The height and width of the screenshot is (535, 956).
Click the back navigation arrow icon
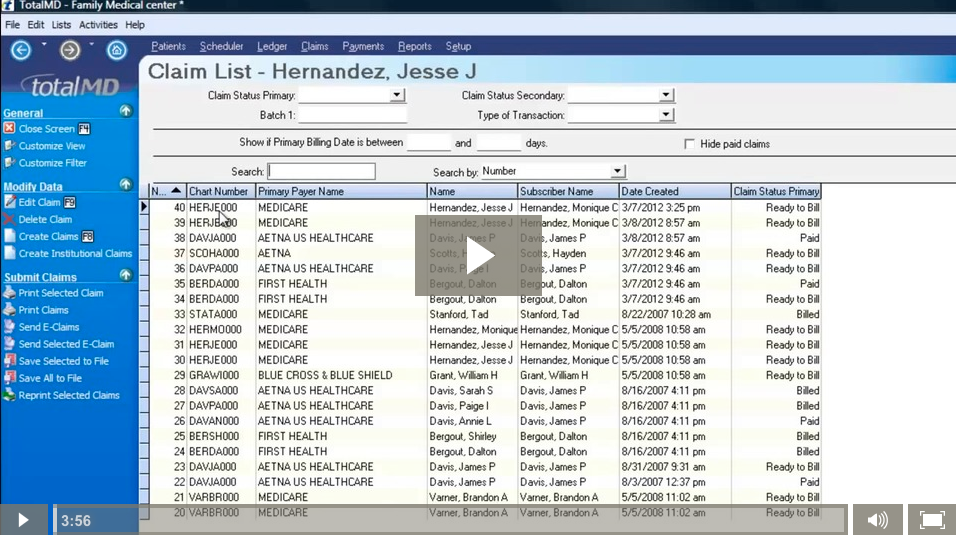tap(21, 50)
